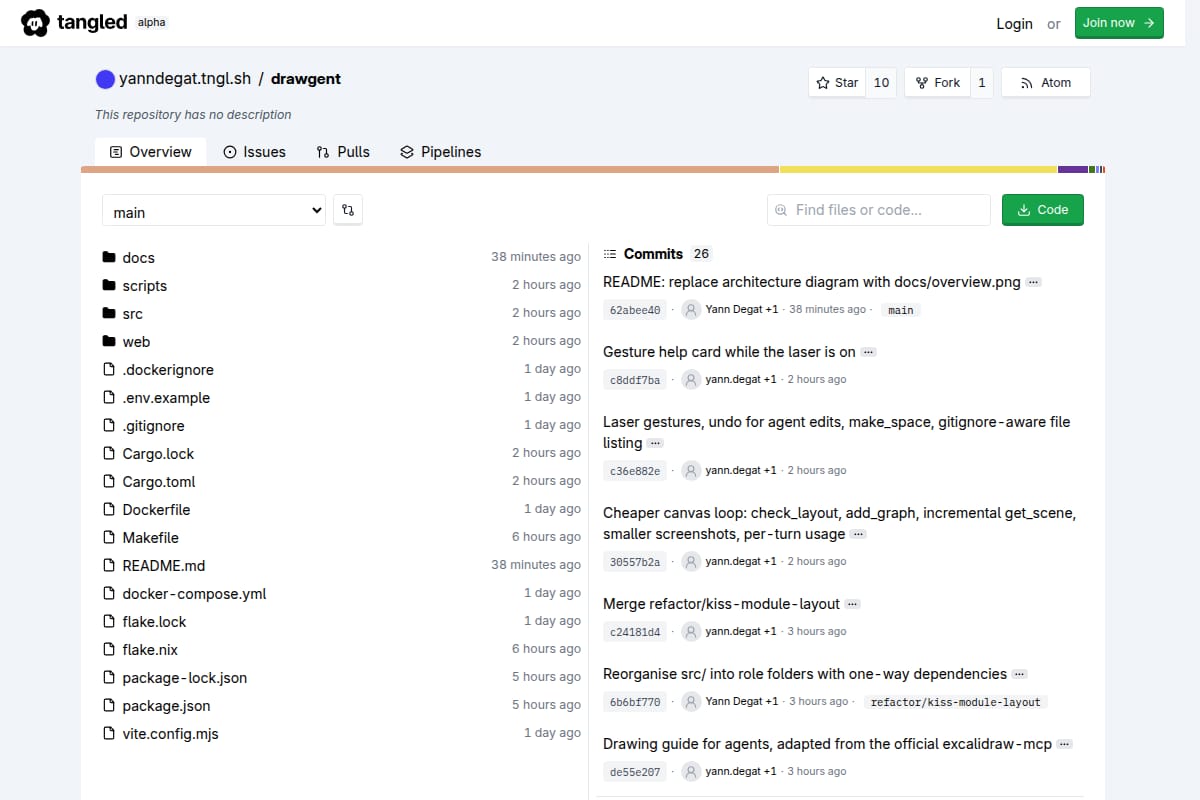1200x800 pixels.
Task: Expand README commit message ellipsis
Action: (x=1034, y=283)
